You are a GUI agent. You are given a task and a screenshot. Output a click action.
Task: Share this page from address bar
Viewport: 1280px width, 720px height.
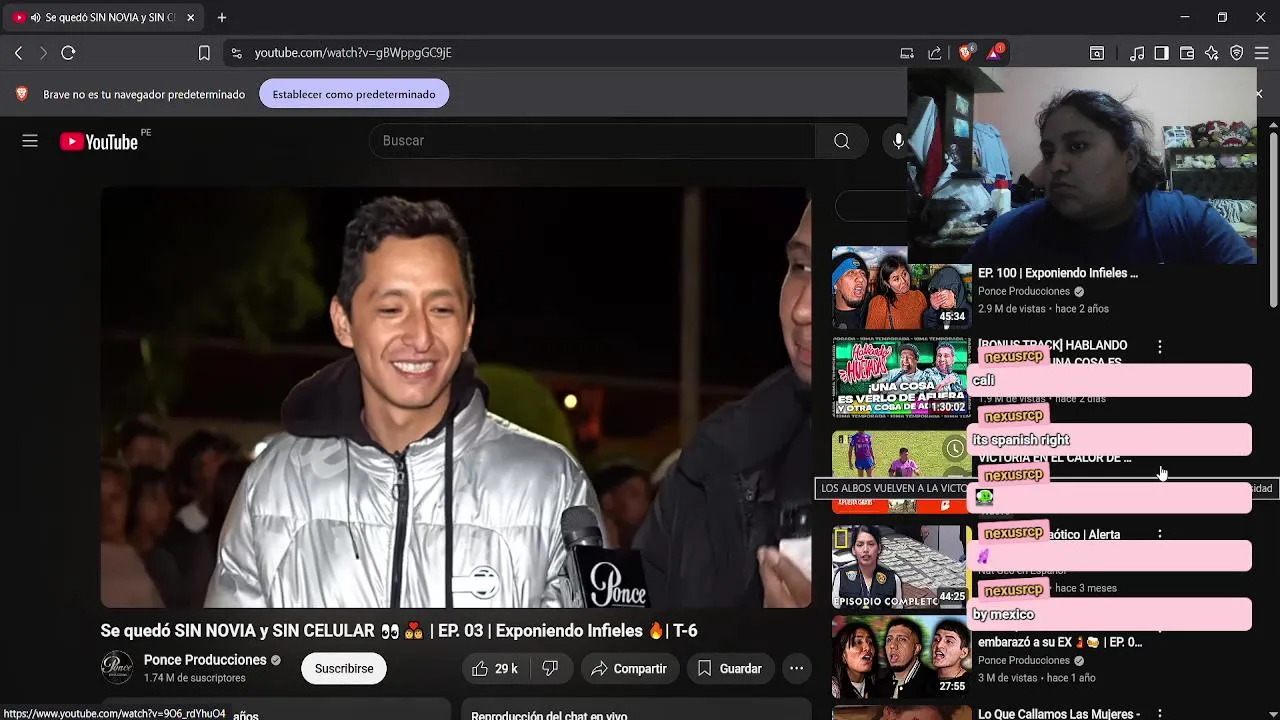[935, 53]
